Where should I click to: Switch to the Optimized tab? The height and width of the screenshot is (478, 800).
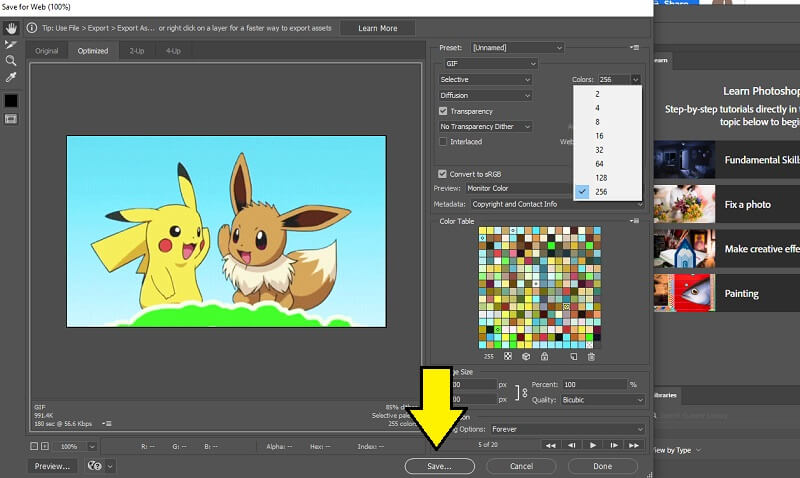click(93, 51)
